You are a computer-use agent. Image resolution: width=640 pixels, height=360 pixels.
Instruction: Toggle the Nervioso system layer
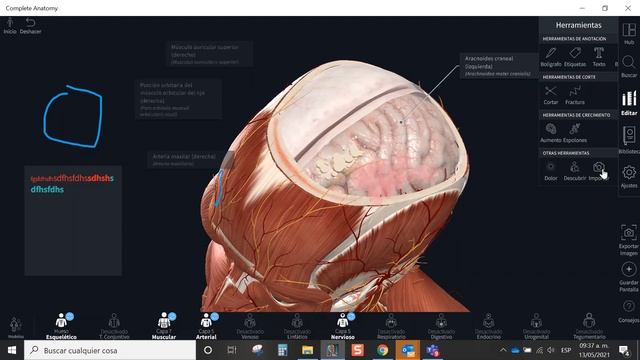pyautogui.click(x=343, y=325)
